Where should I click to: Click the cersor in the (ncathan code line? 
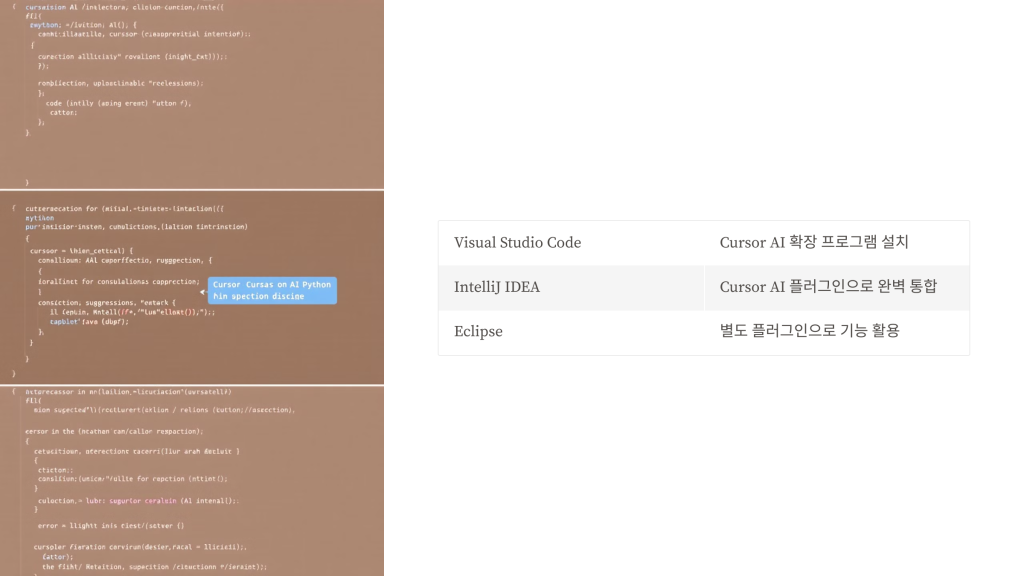(114, 432)
